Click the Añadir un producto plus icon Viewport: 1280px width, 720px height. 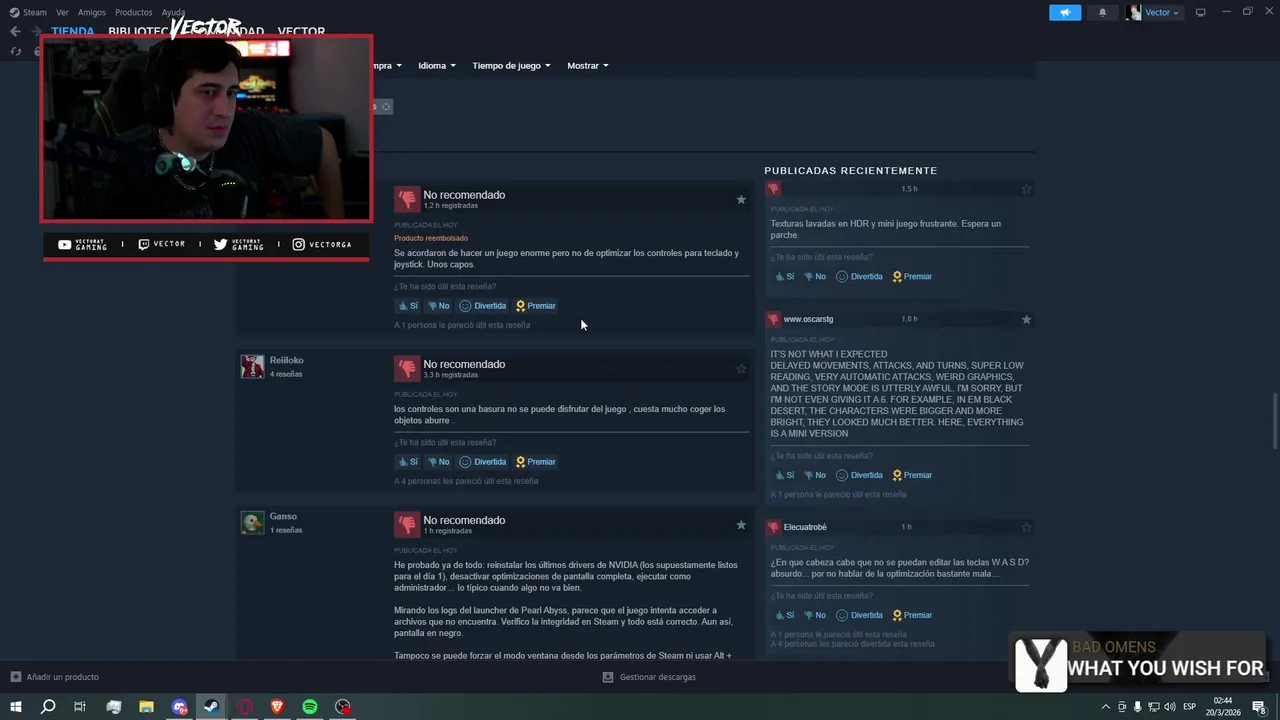[15, 677]
